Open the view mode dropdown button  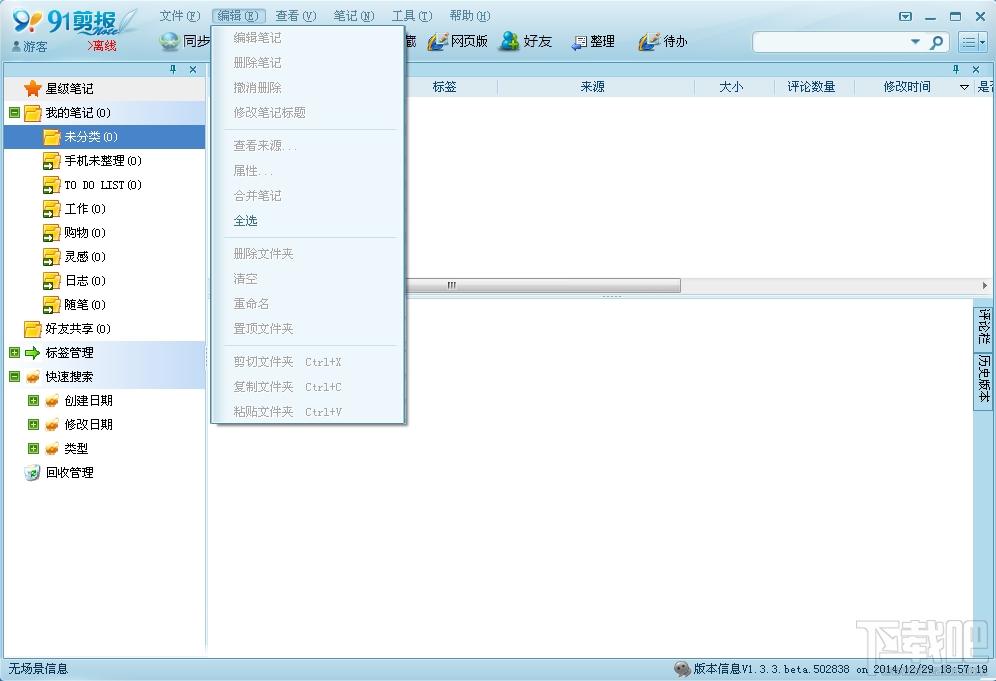(972, 43)
